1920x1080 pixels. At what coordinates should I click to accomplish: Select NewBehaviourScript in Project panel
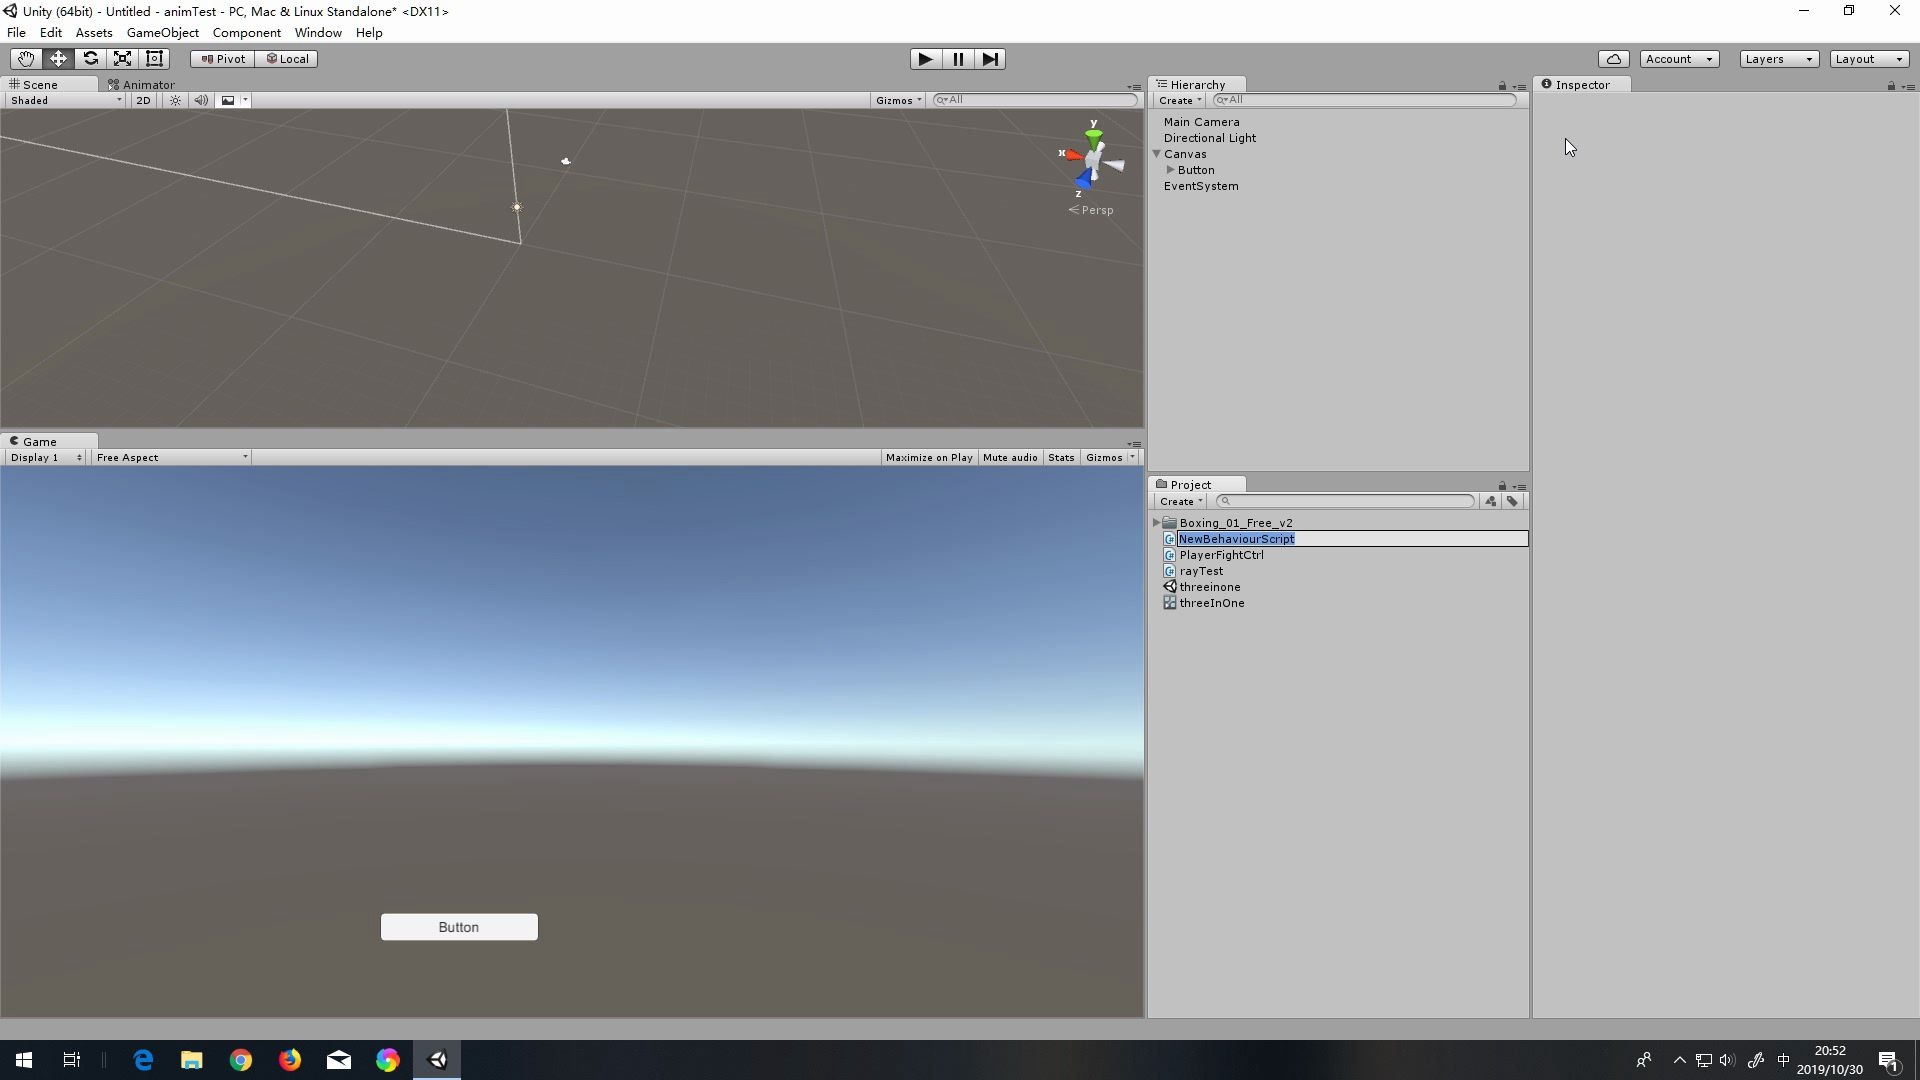click(1236, 538)
